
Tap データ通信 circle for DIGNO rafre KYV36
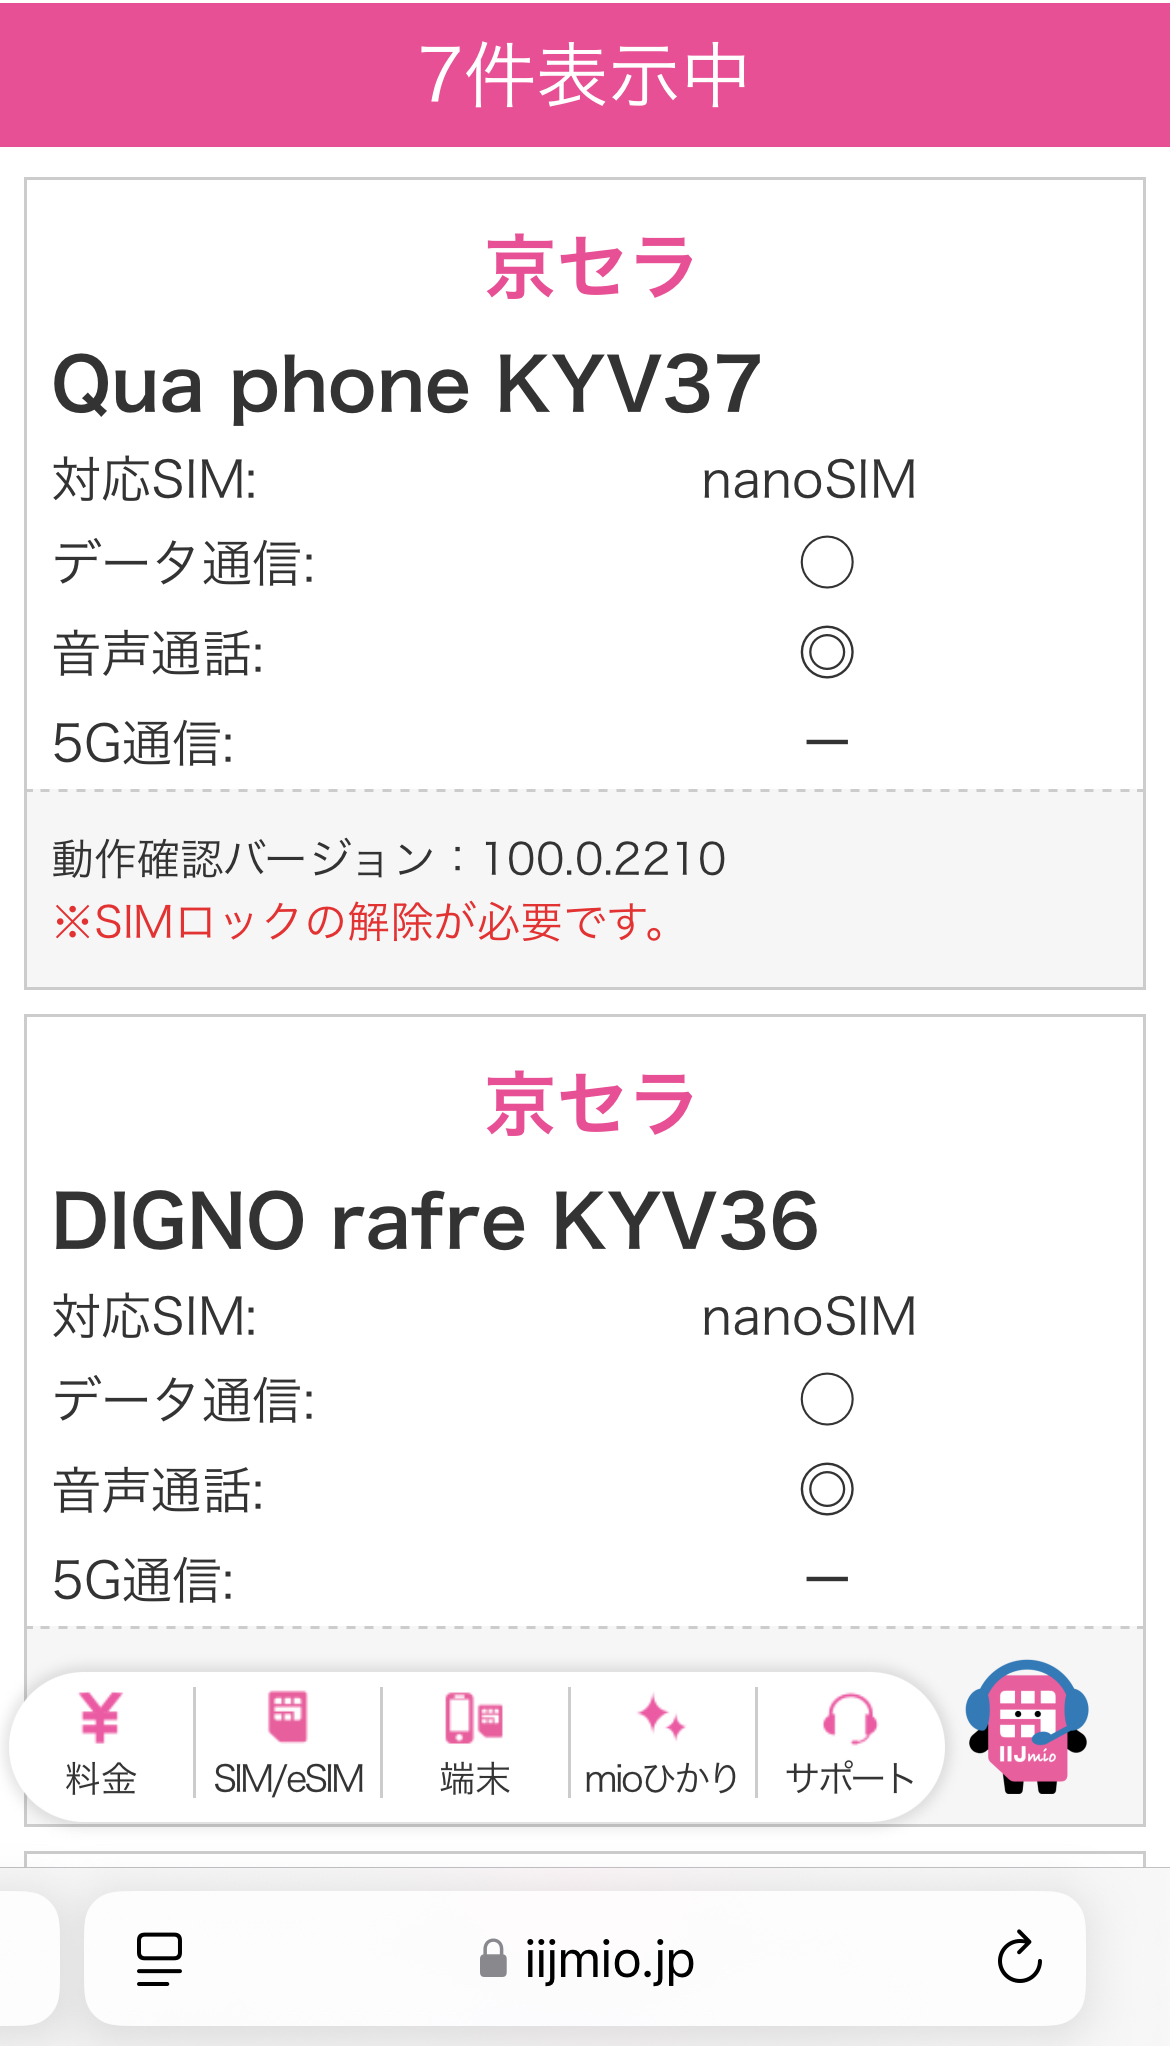827,1398
